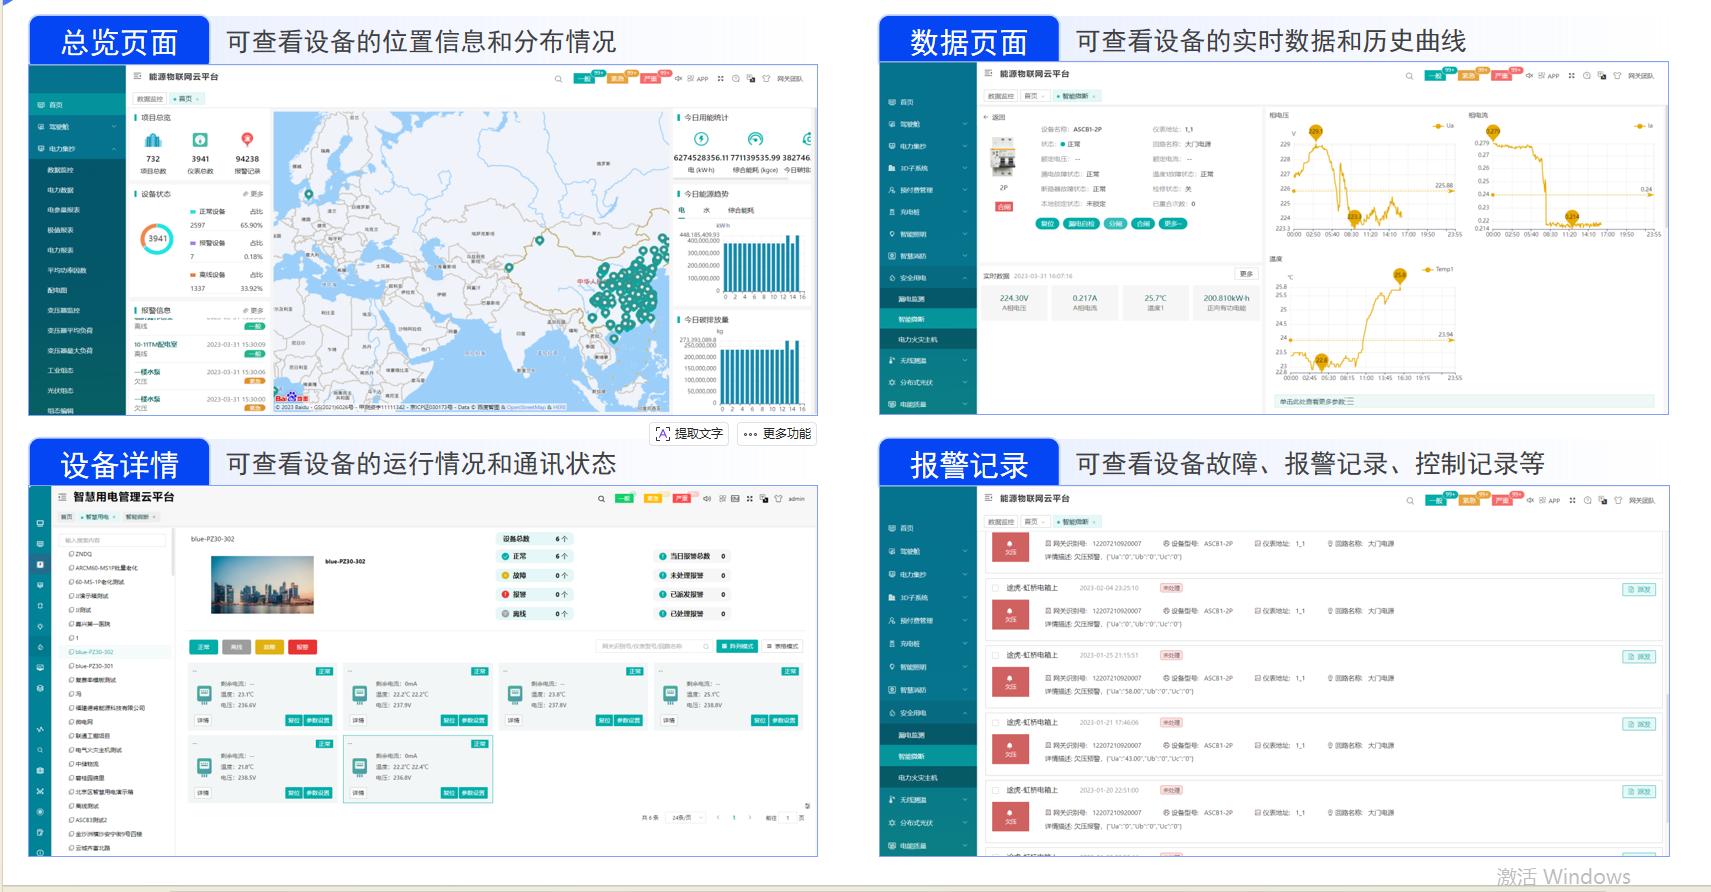The width and height of the screenshot is (1711, 892).
Task: Click the meter icon above 仪表总数 3941
Action: [200, 140]
